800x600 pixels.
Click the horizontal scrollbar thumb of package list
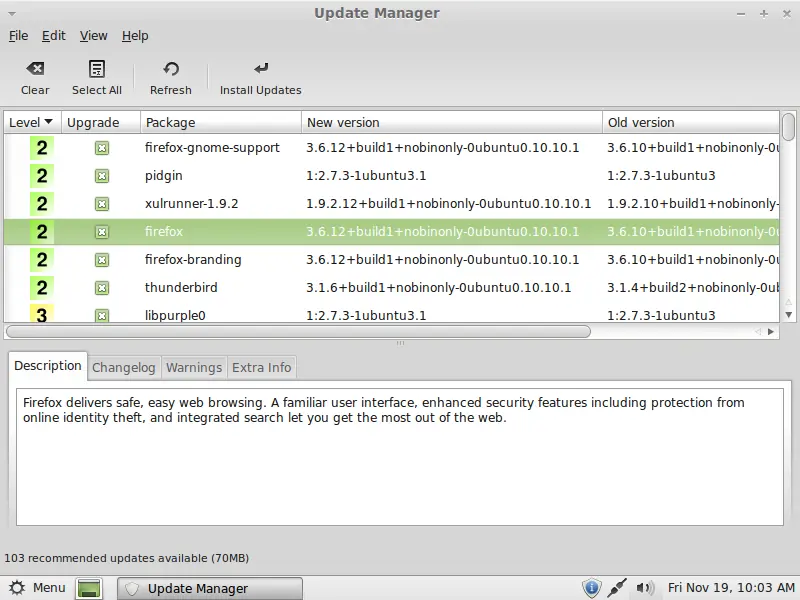point(298,332)
